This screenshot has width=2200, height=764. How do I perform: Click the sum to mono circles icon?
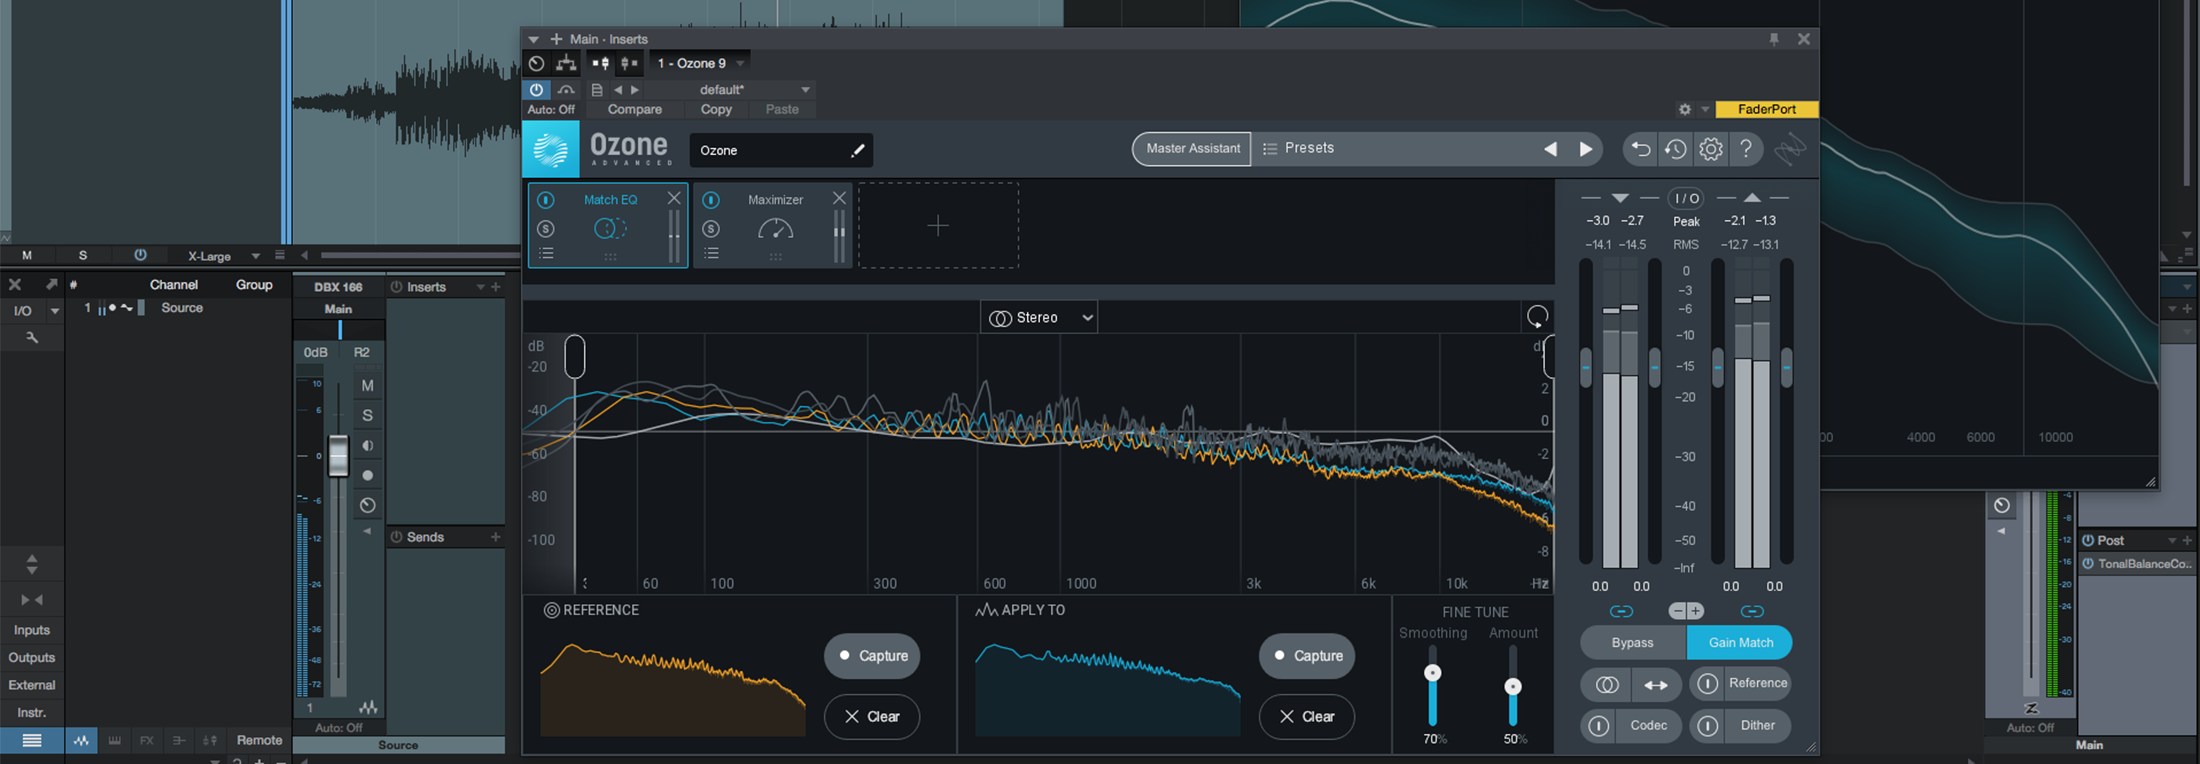pos(1607,684)
